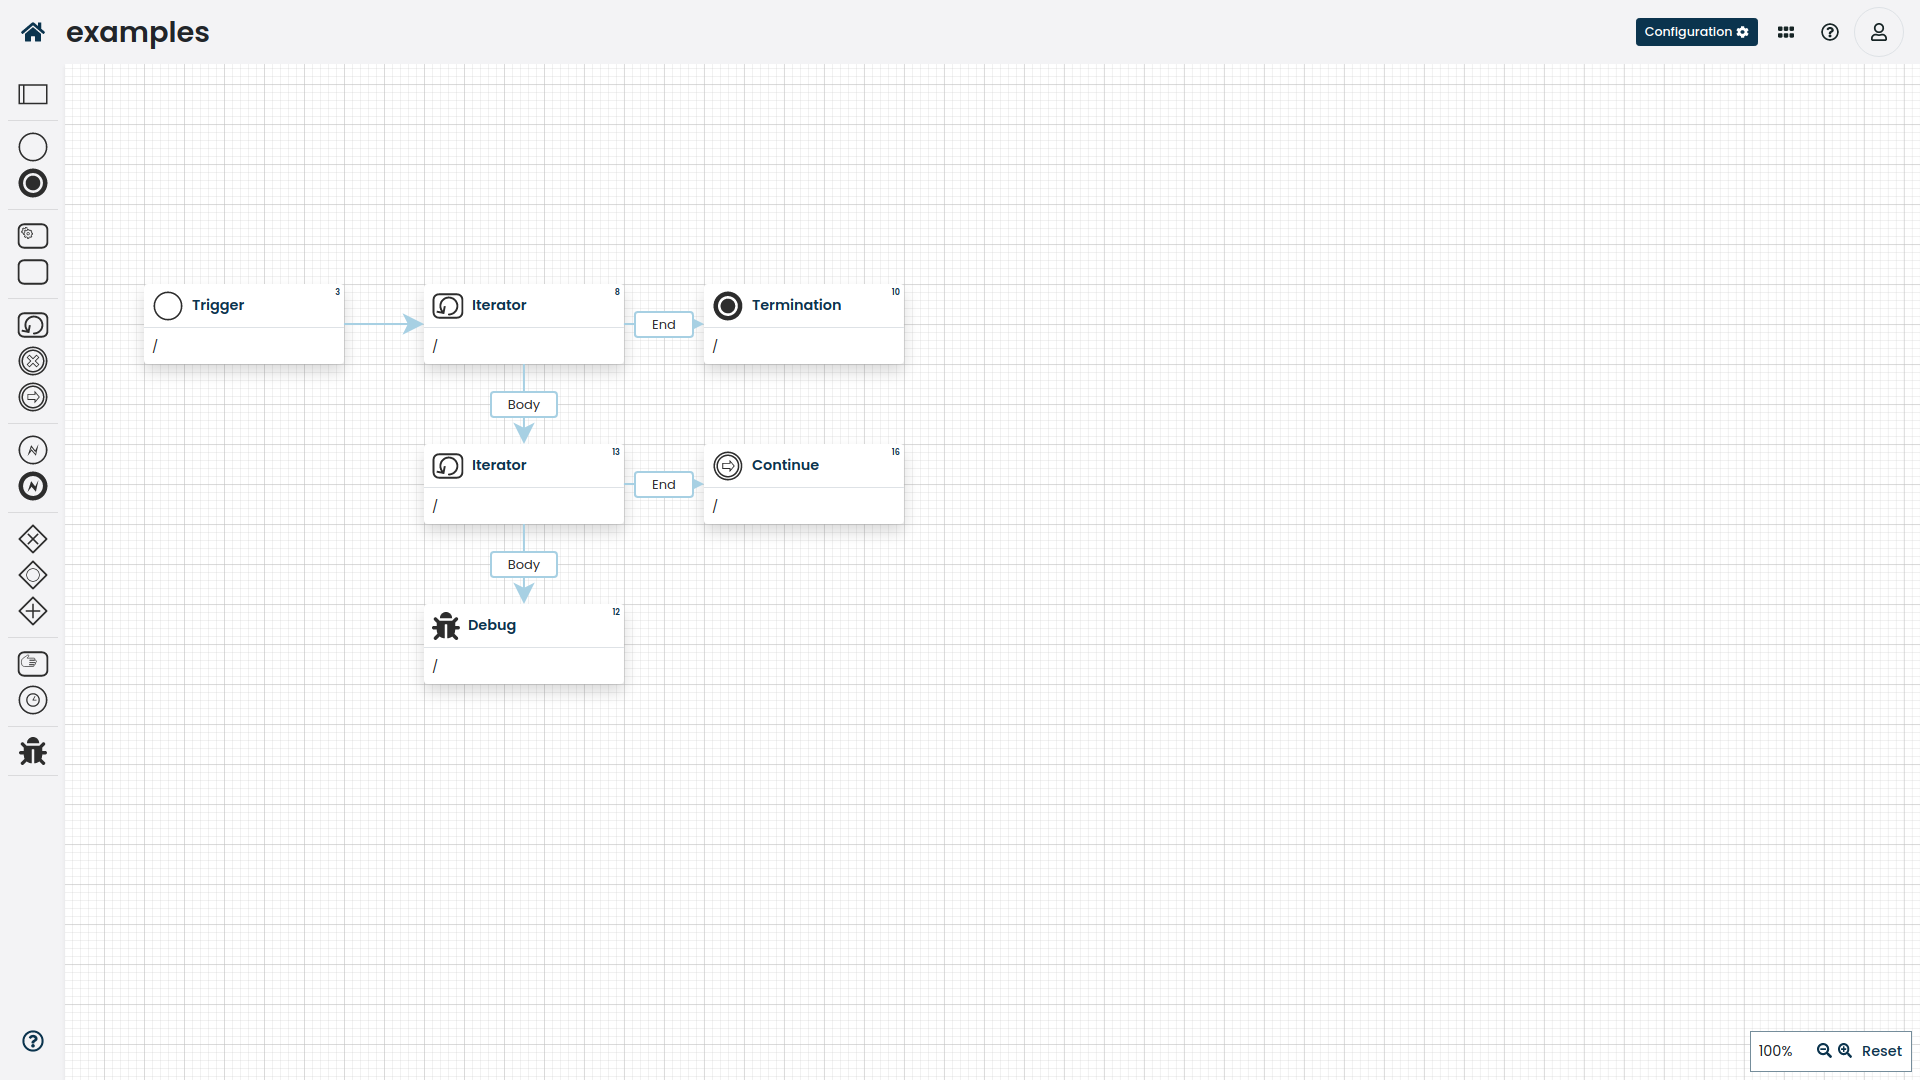Expand the Body connector on top Iterator
Viewport: 1920px width, 1080px height.
coord(524,405)
